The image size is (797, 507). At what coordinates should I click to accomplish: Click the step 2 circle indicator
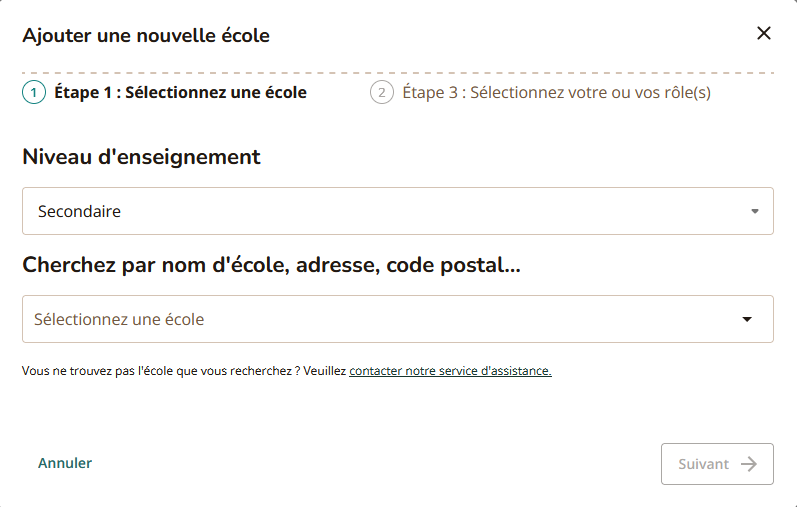(x=381, y=93)
